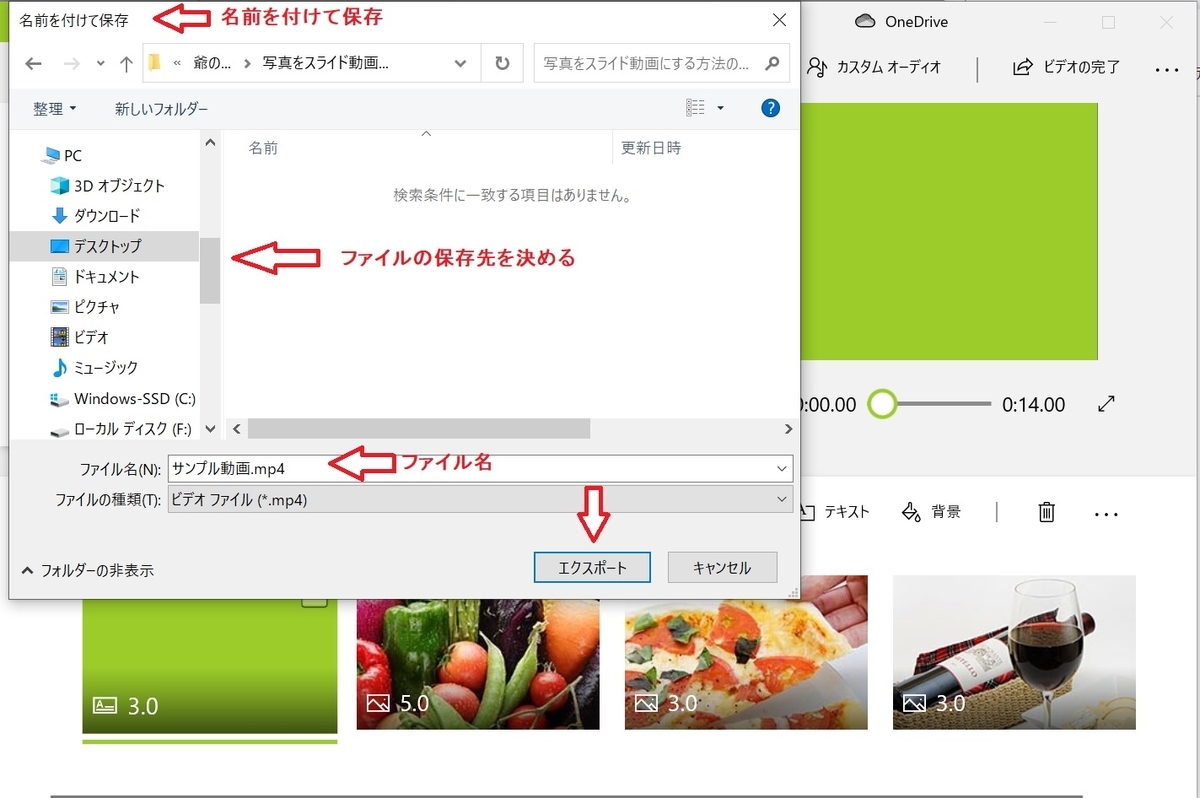Click the エクスポート button
This screenshot has width=1200, height=798.
click(592, 567)
